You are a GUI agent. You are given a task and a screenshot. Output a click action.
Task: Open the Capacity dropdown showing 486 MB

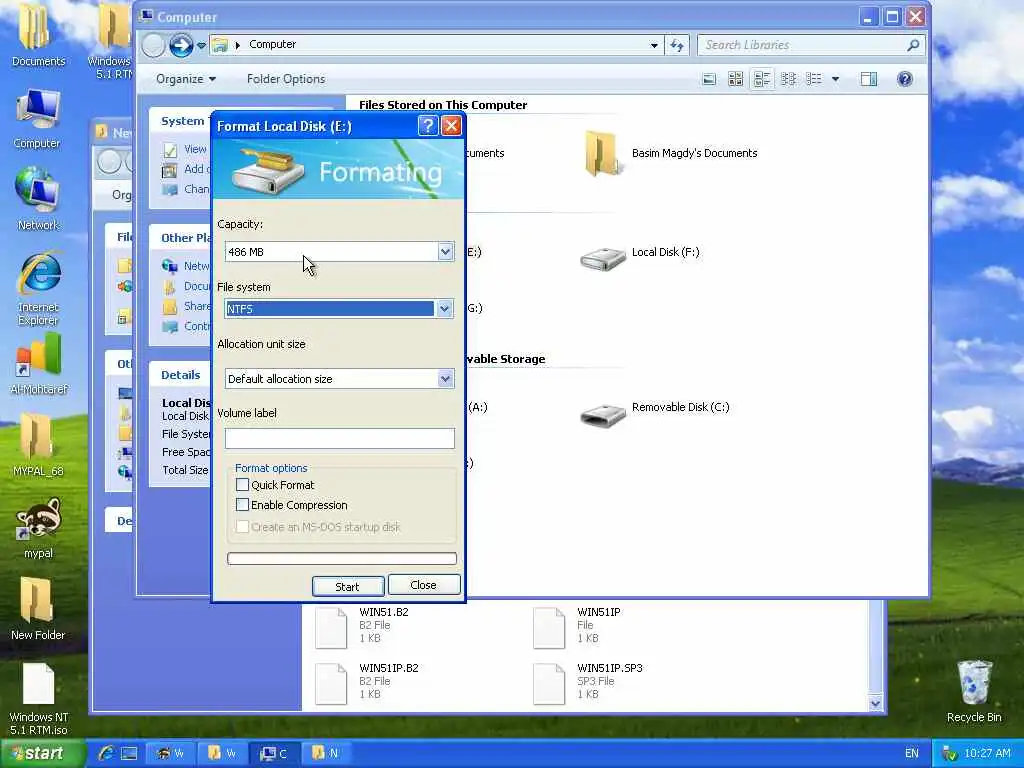coord(445,251)
